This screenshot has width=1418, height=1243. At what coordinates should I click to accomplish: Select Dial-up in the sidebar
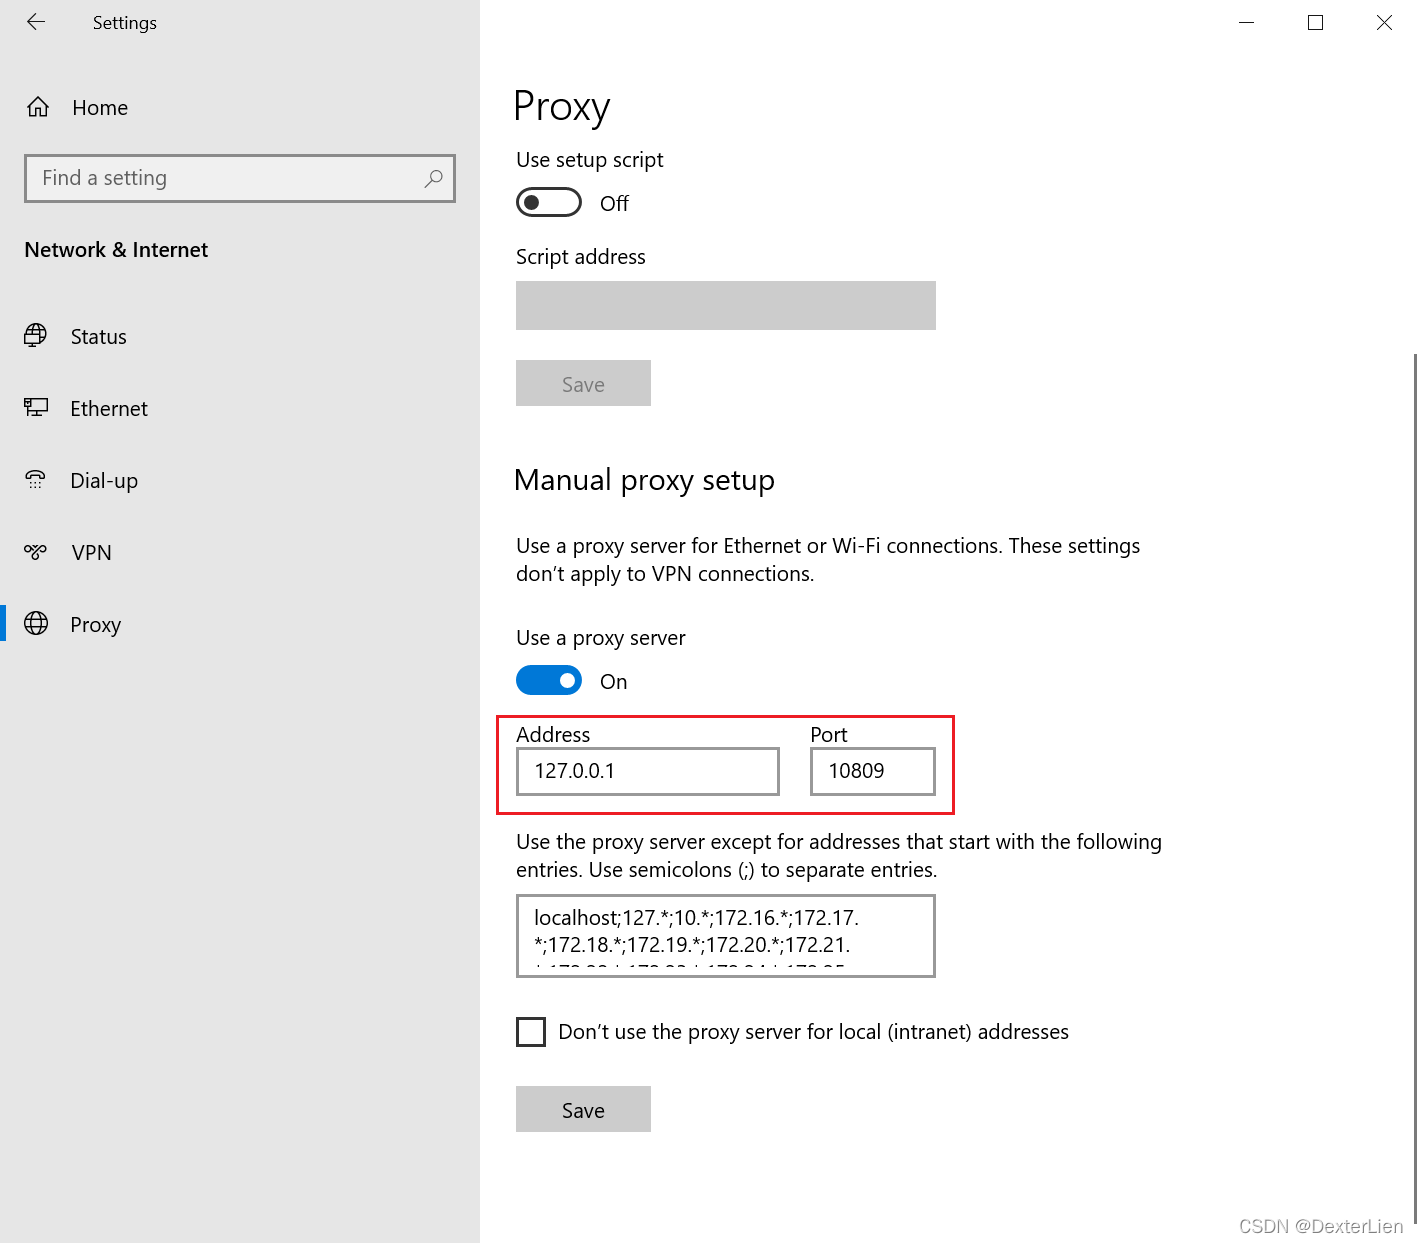(x=104, y=480)
